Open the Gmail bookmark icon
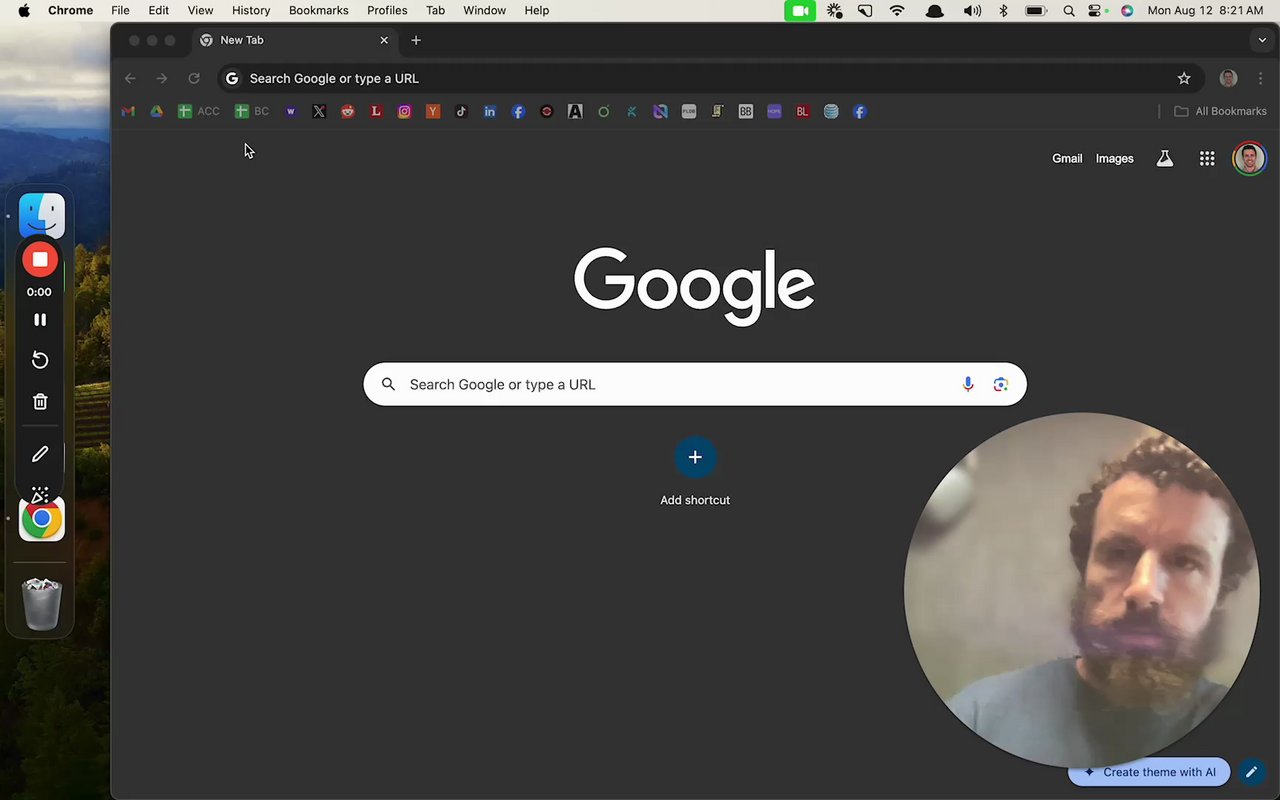 [128, 112]
